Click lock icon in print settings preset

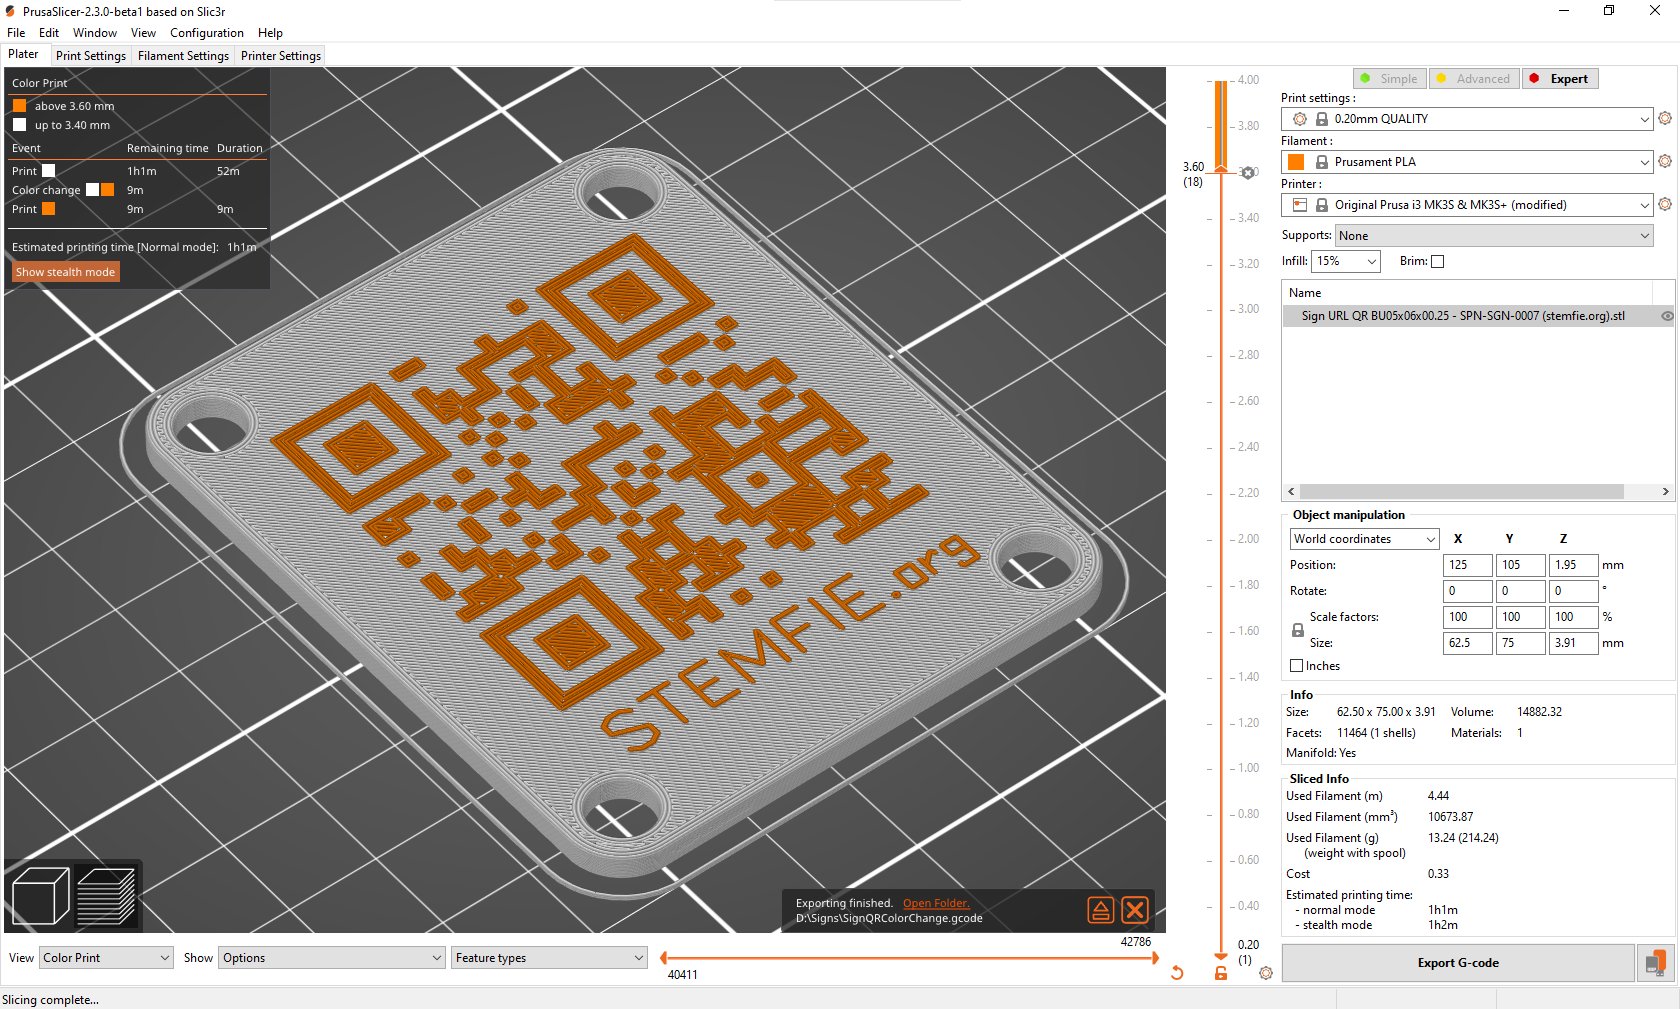[1322, 119]
